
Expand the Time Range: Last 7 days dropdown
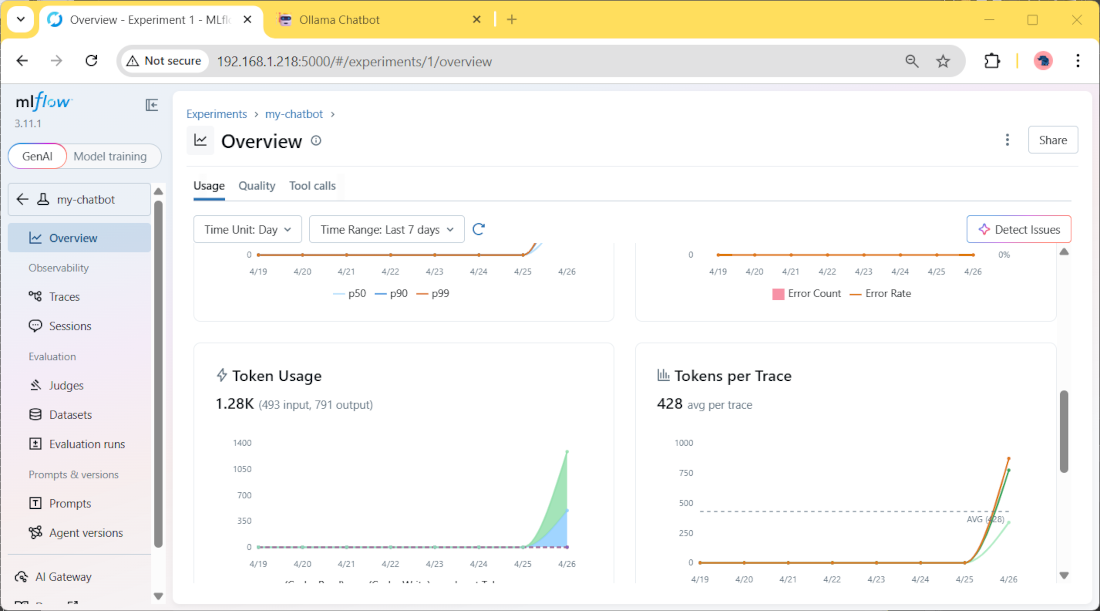coord(386,230)
